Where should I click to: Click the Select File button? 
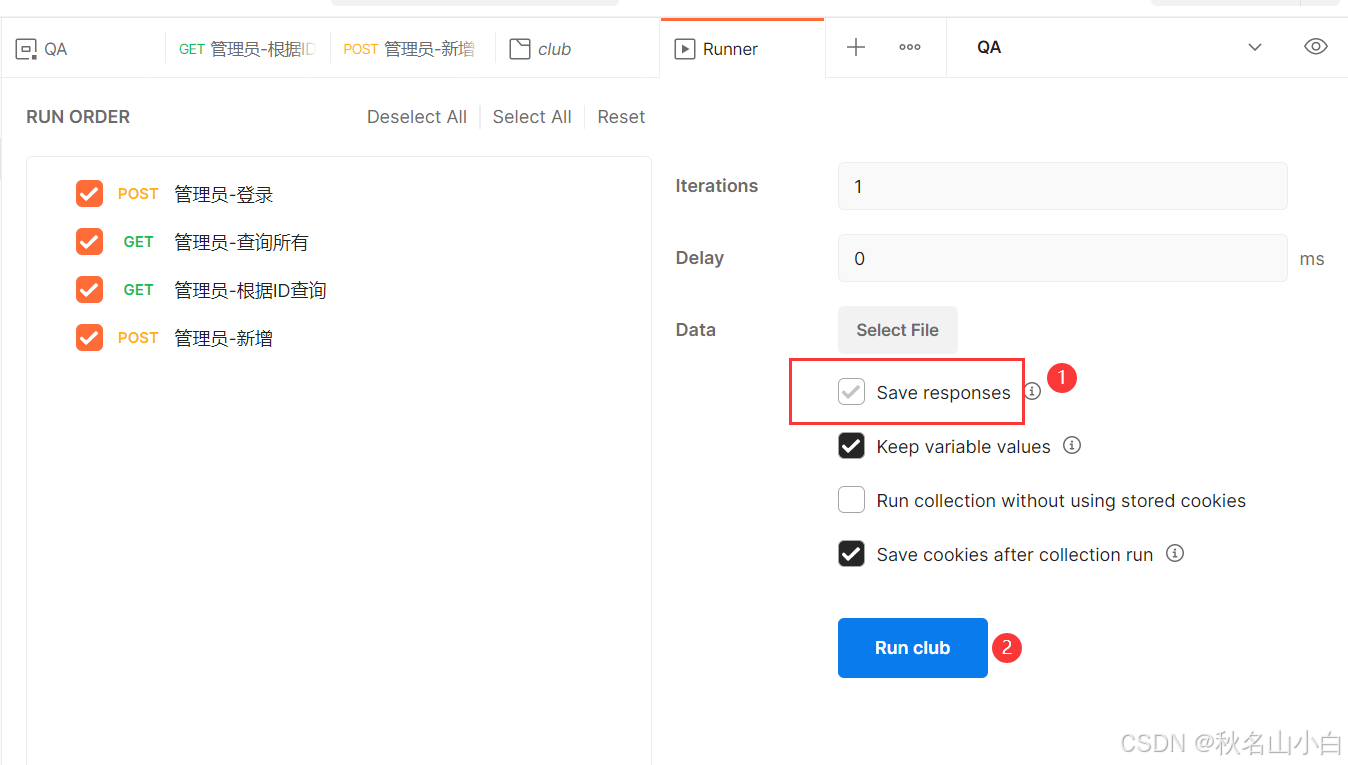pyautogui.click(x=897, y=330)
